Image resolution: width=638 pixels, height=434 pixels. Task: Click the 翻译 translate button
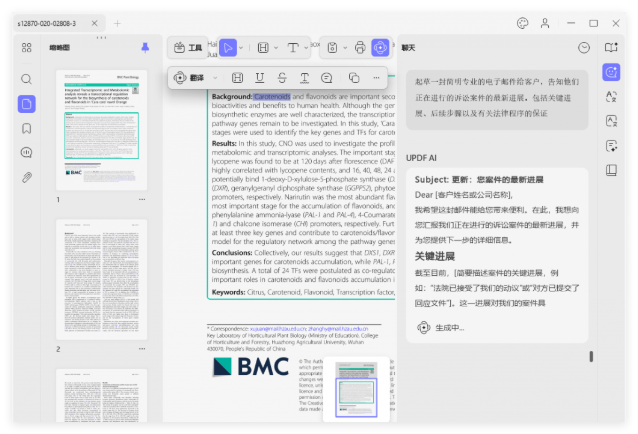click(x=189, y=78)
